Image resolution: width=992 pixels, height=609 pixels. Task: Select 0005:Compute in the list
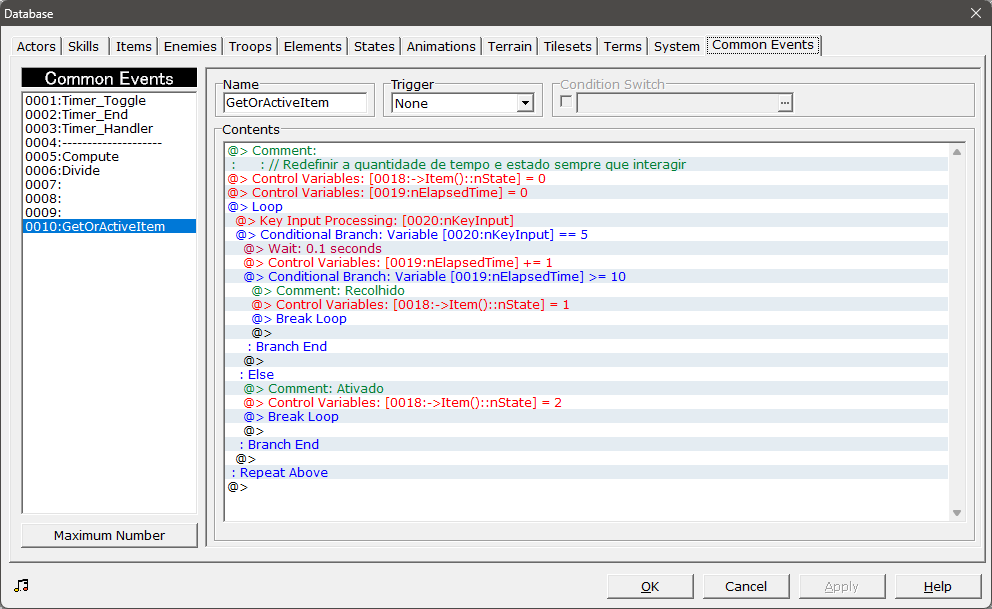coord(72,157)
